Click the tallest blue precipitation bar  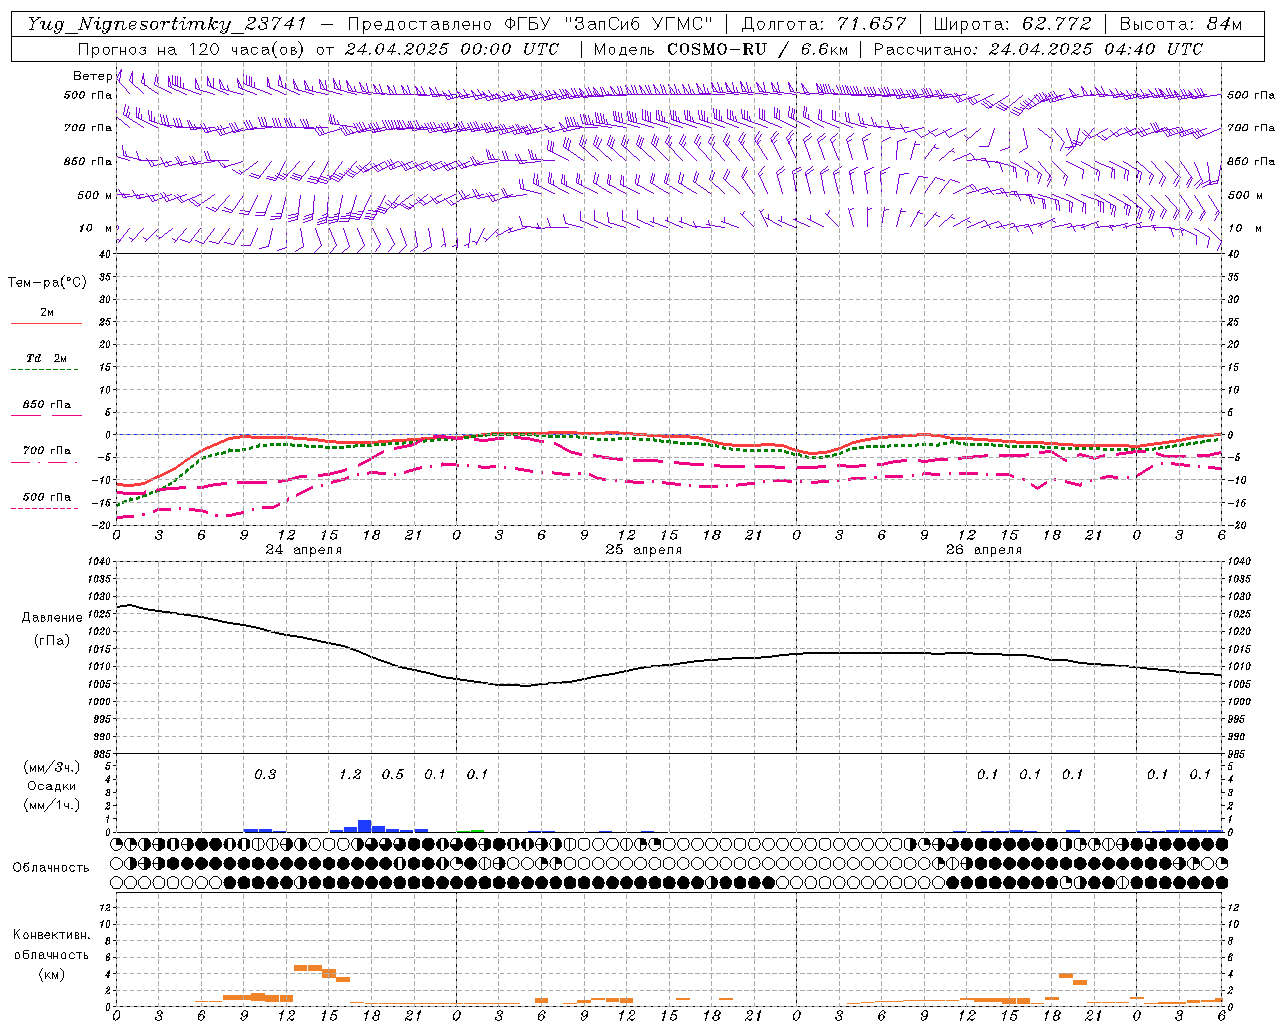point(365,826)
